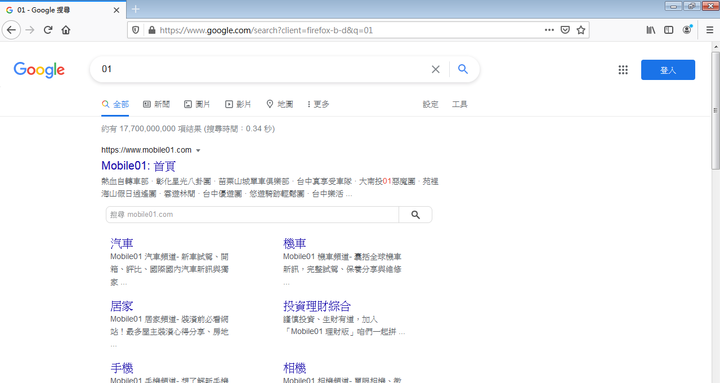Select the 全部 results tab
720x383 pixels.
tap(115, 104)
